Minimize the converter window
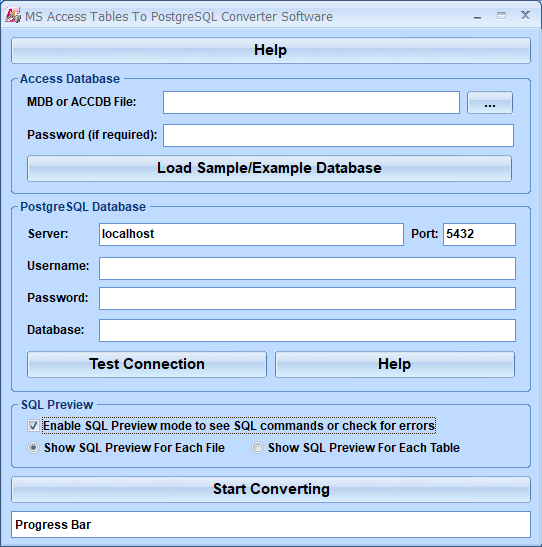This screenshot has width=542, height=547. pyautogui.click(x=477, y=16)
